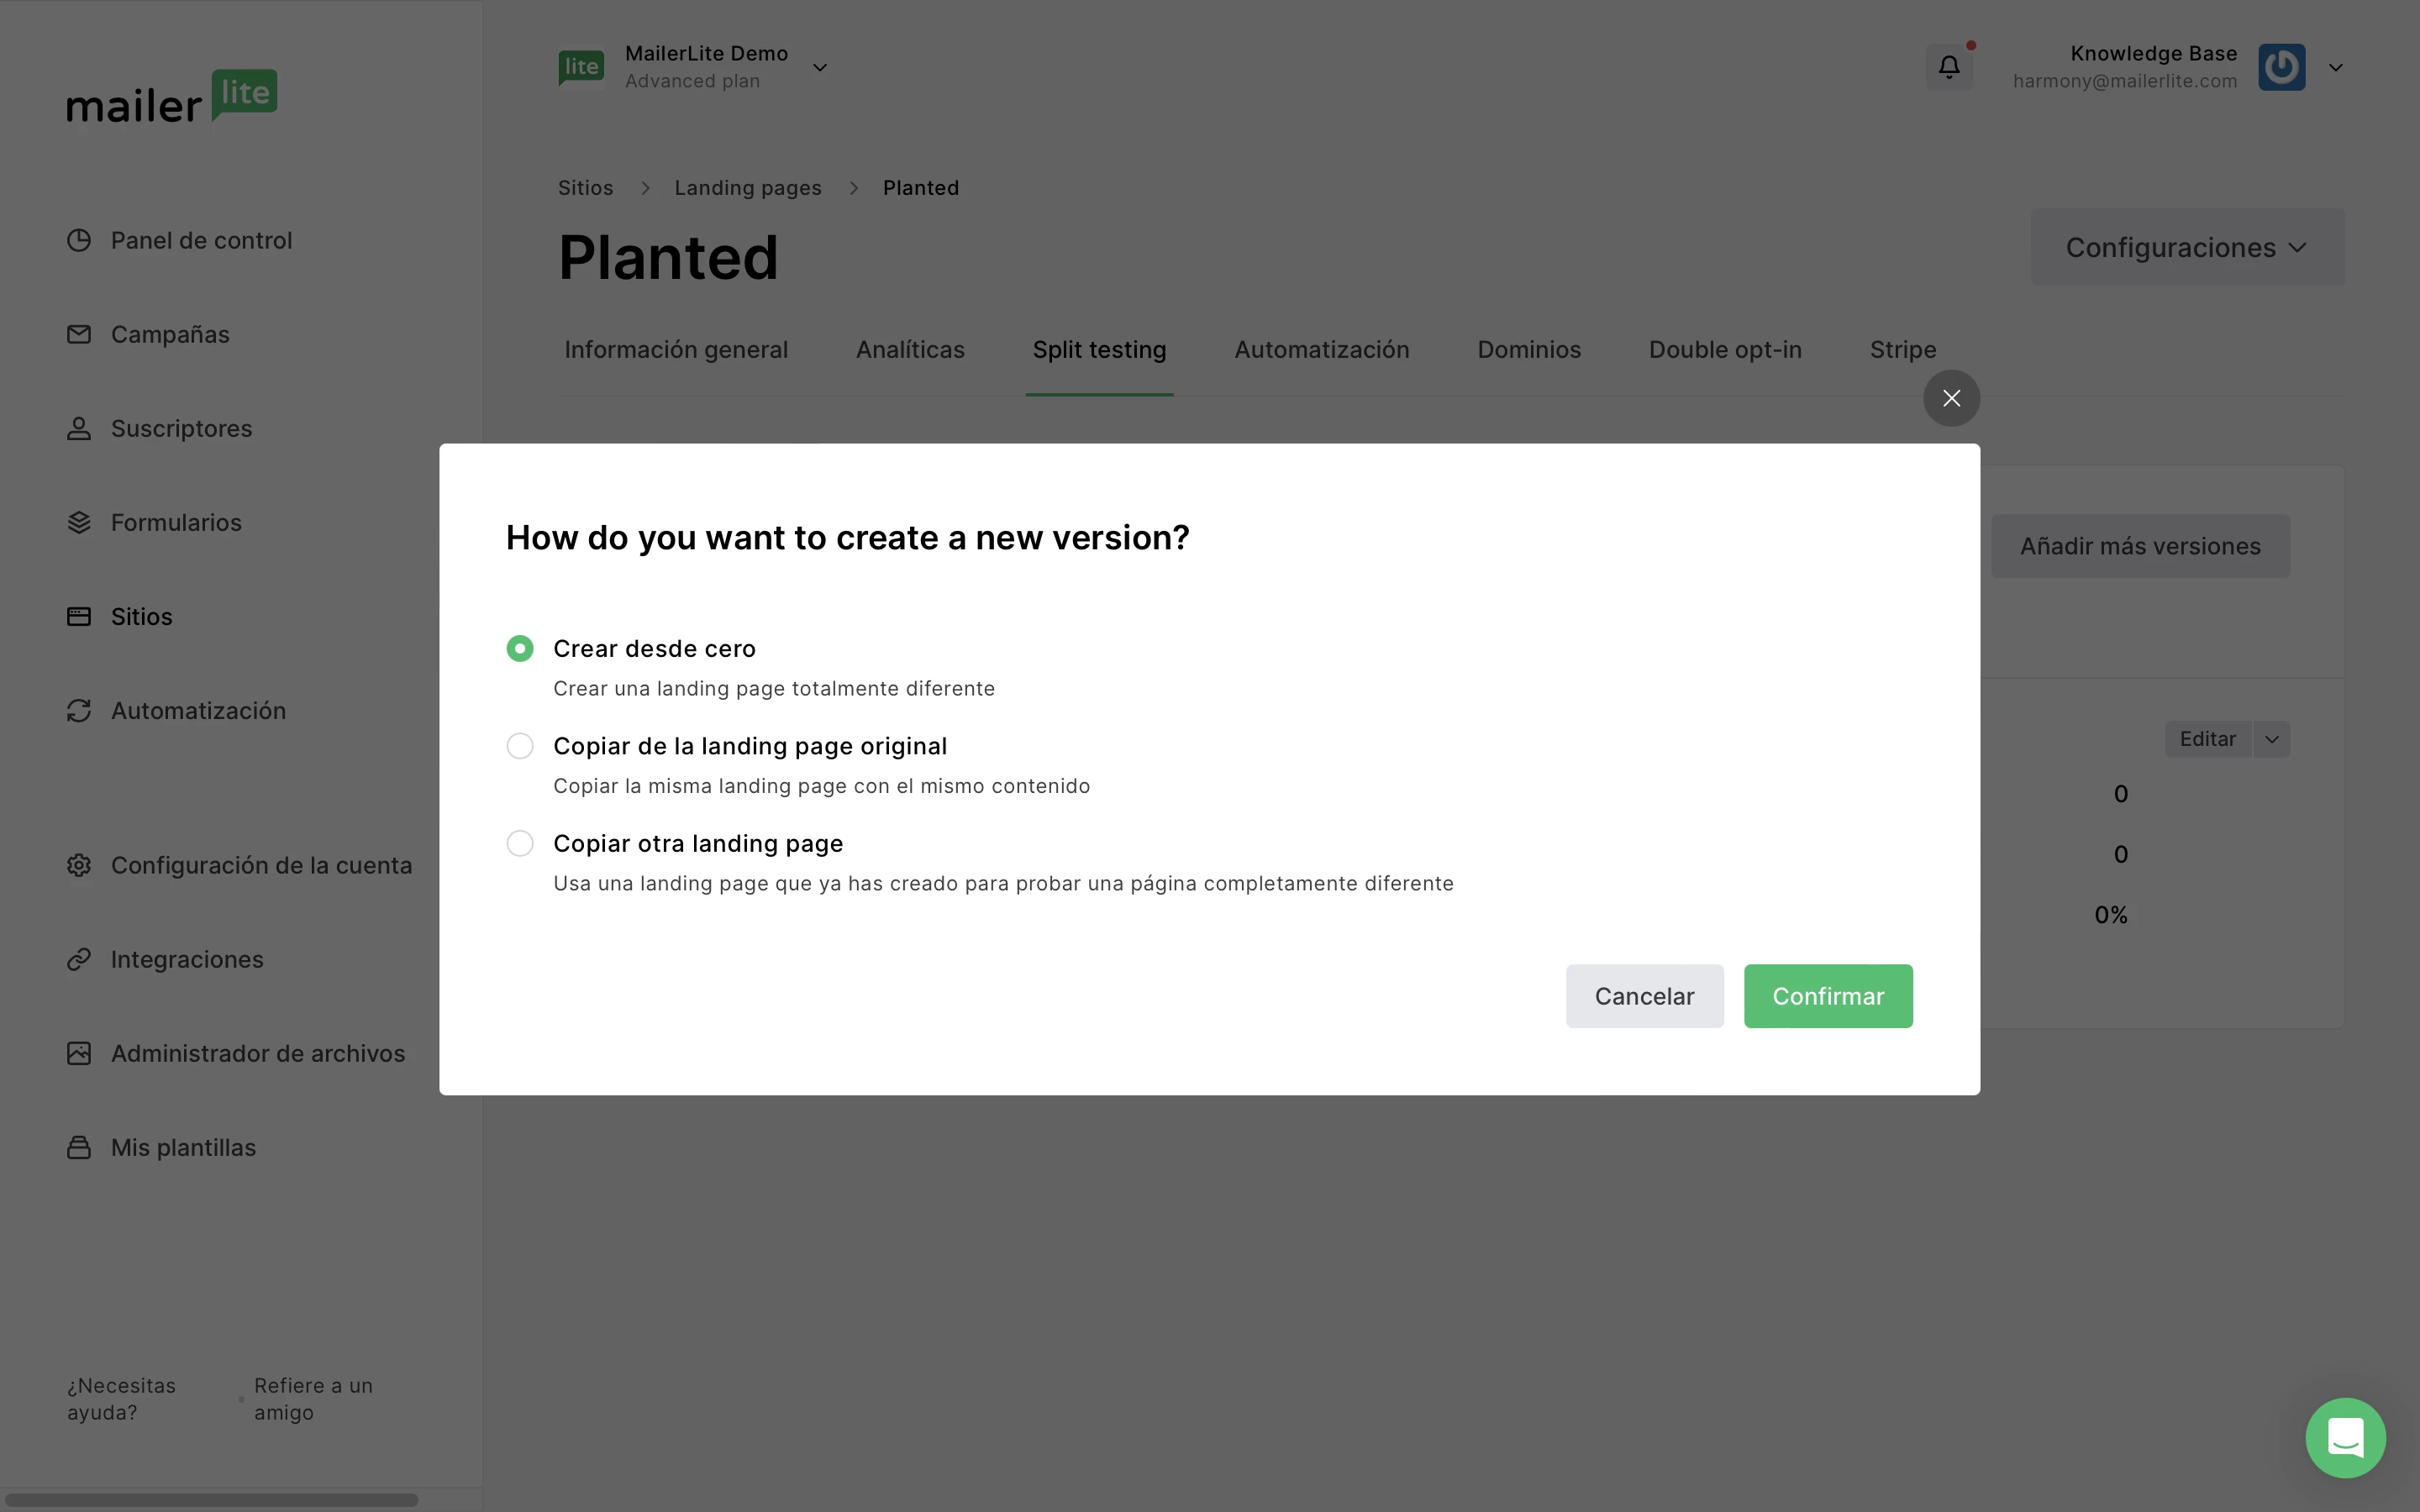Click the sidebar horizontal scrollbar

pyautogui.click(x=211, y=1500)
